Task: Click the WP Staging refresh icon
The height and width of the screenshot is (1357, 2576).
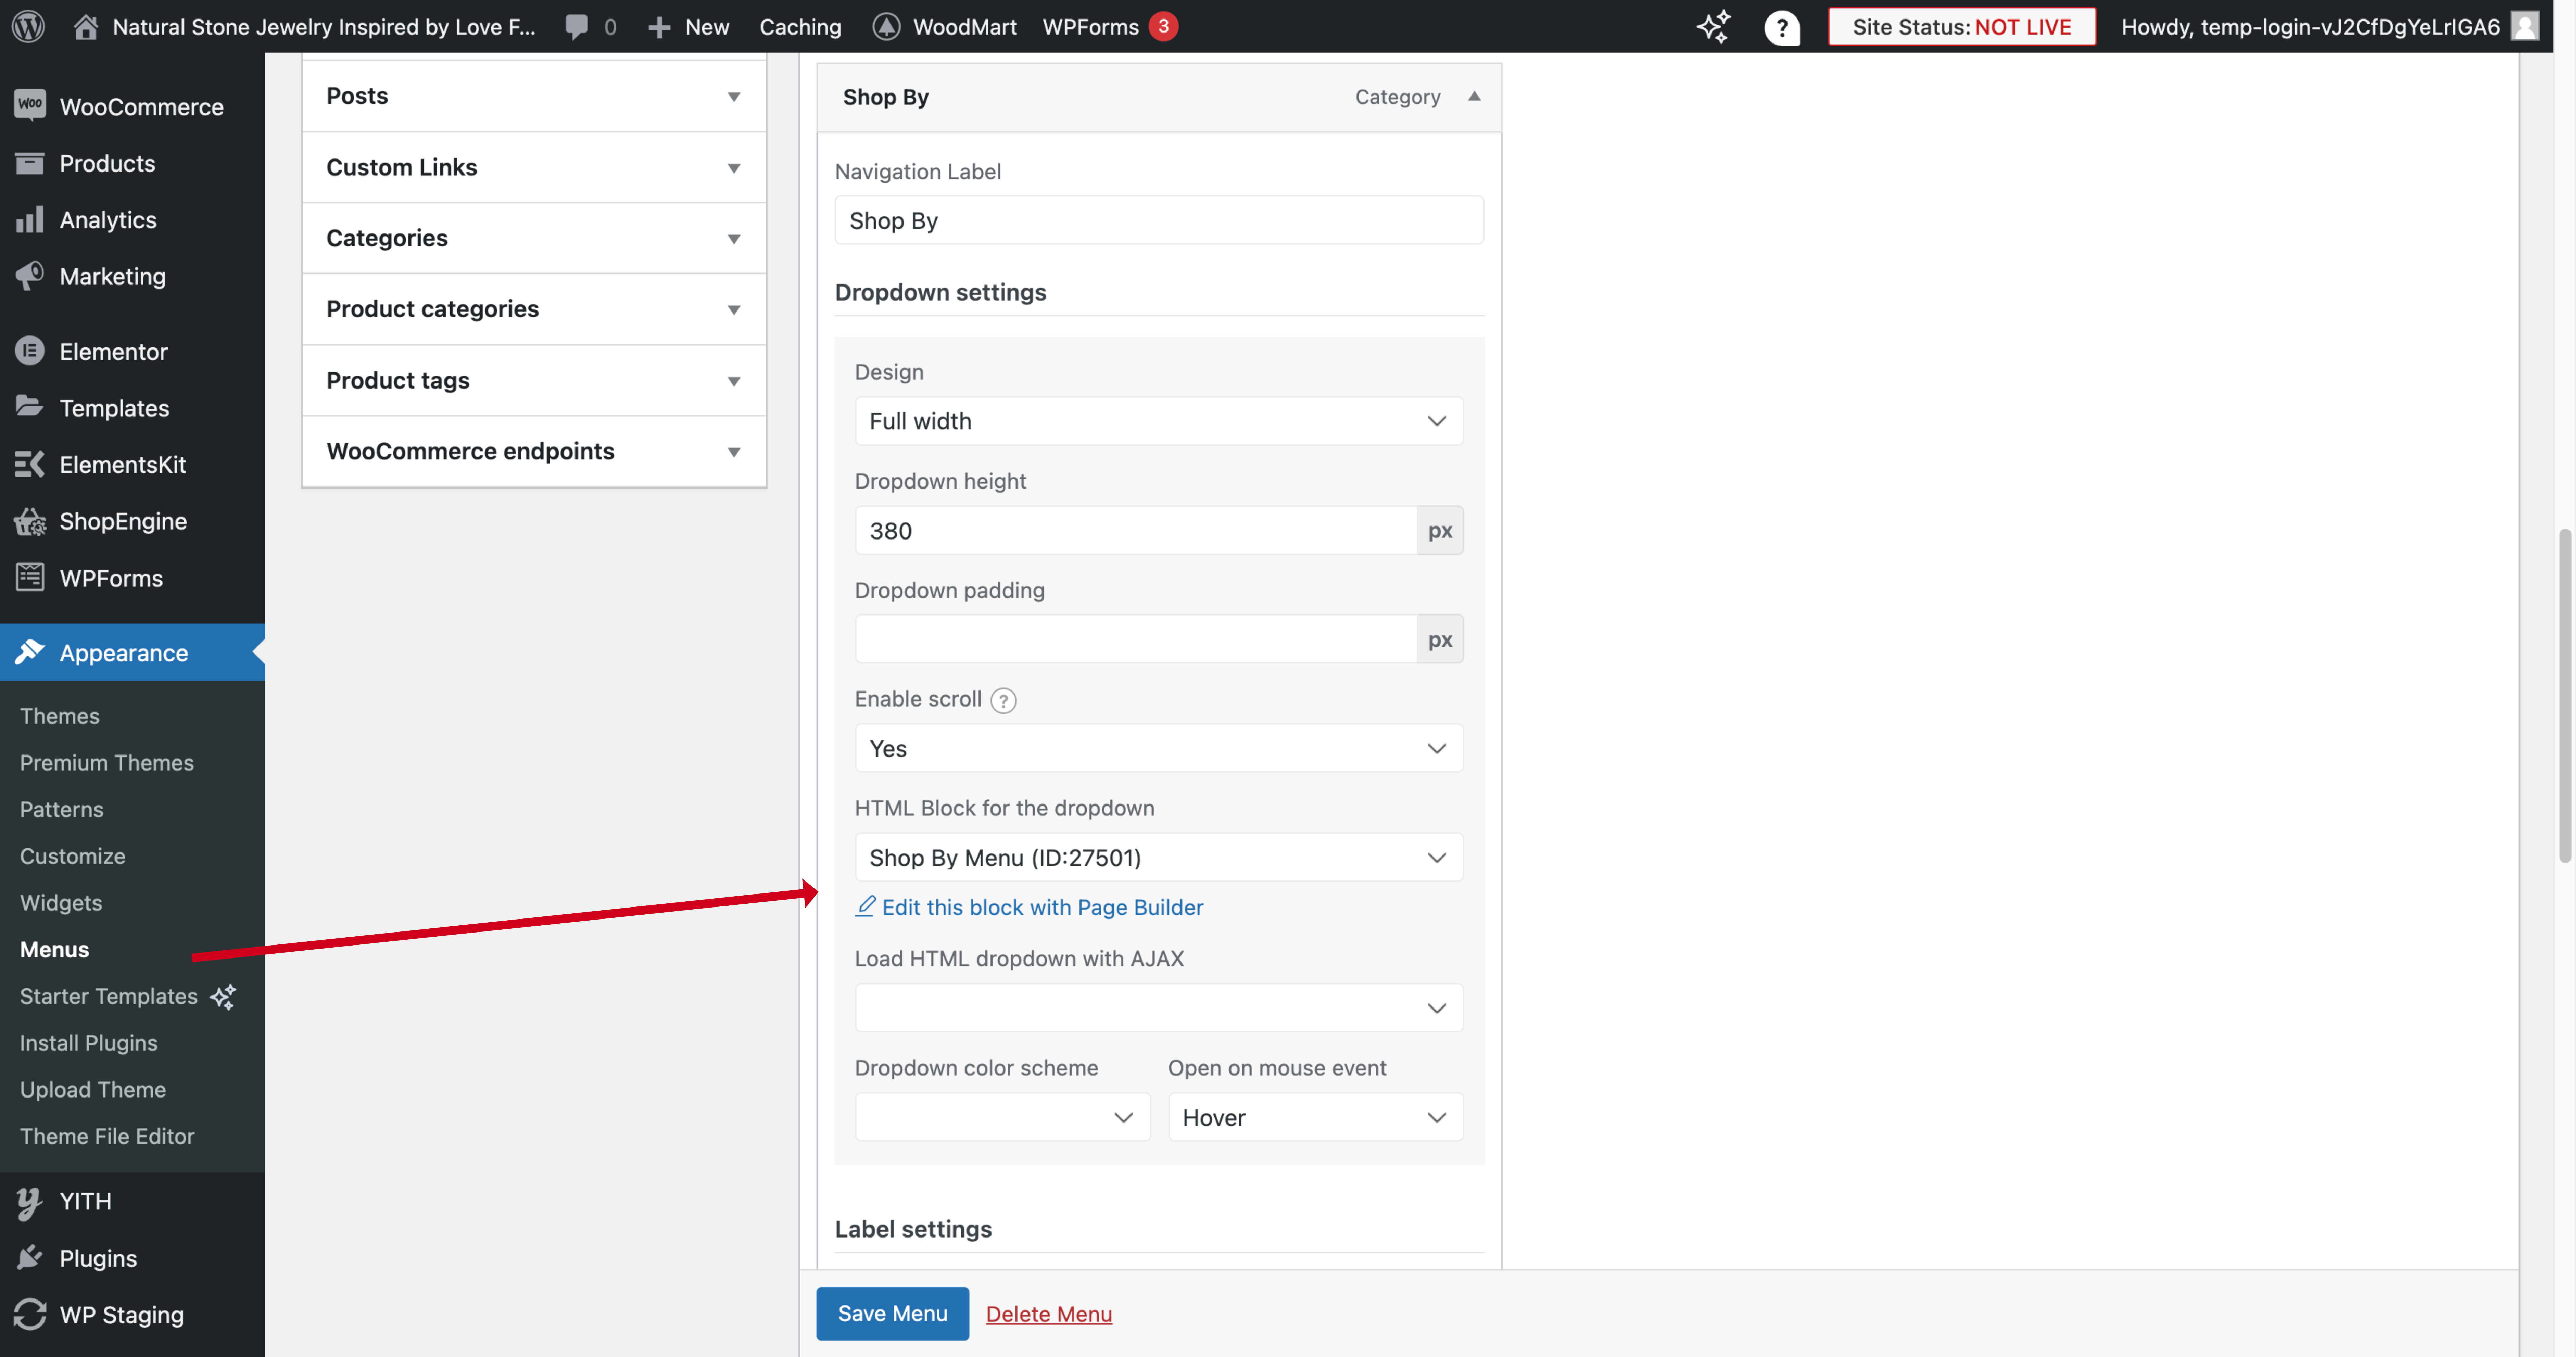Action: click(30, 1314)
